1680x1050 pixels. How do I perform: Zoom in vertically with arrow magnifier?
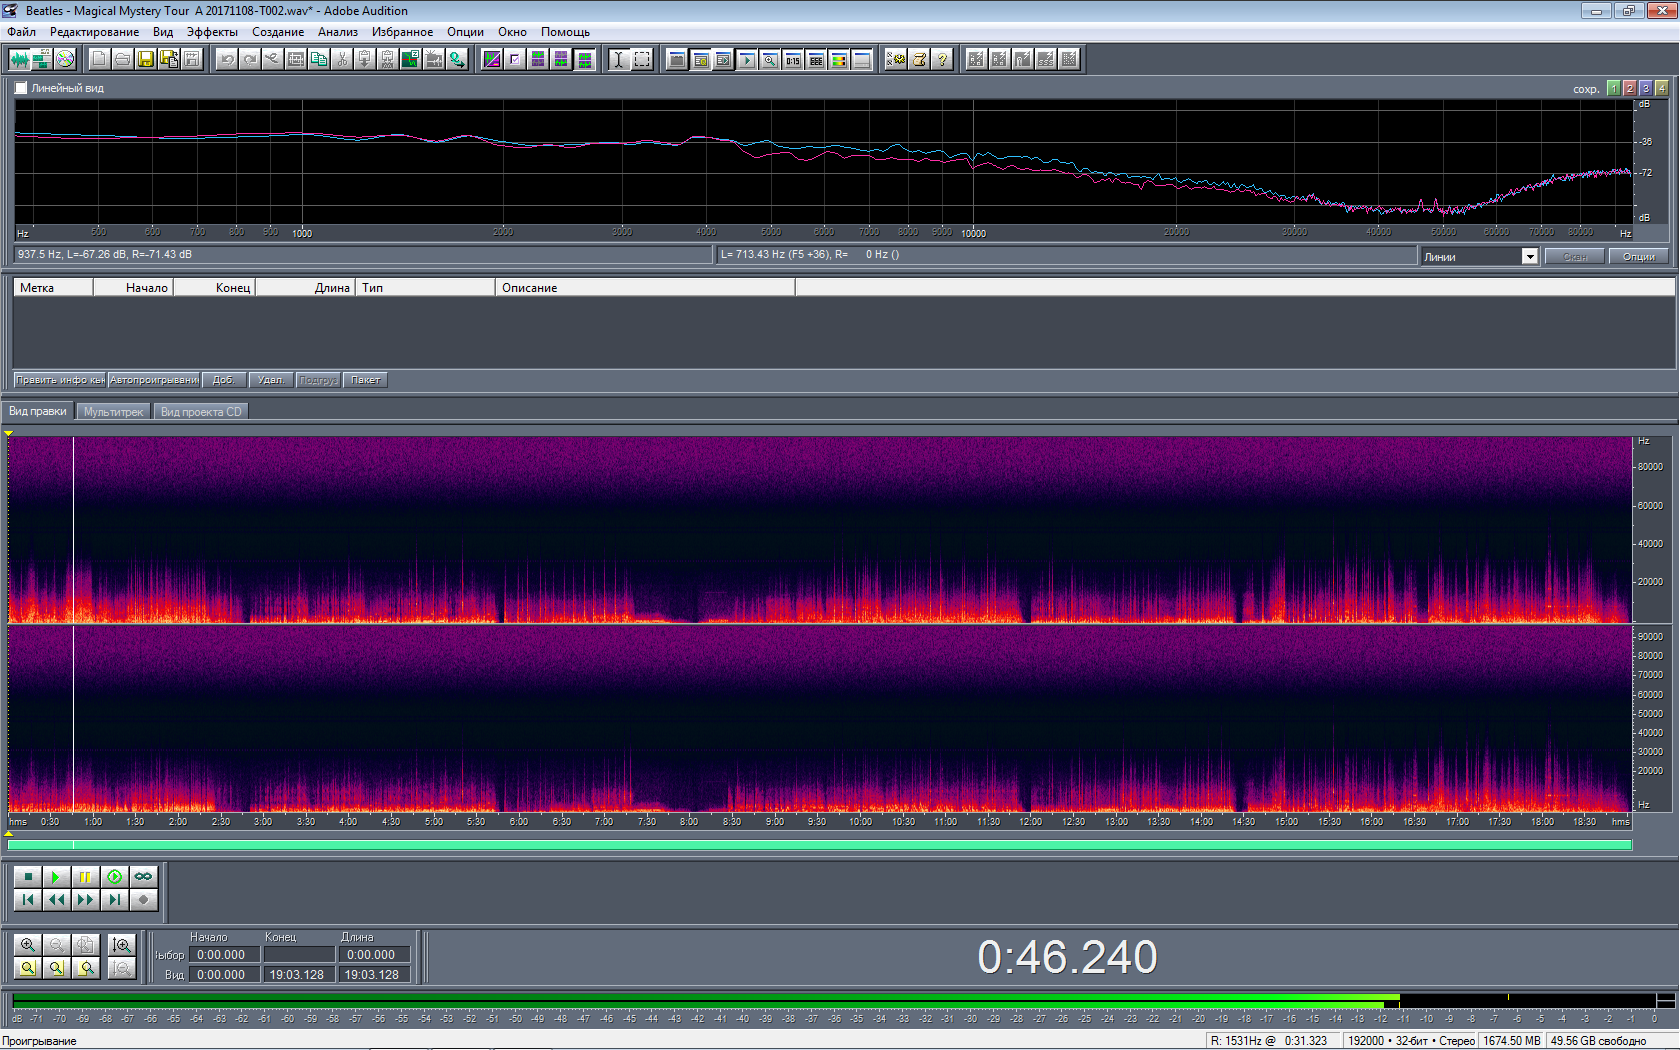tap(122, 945)
